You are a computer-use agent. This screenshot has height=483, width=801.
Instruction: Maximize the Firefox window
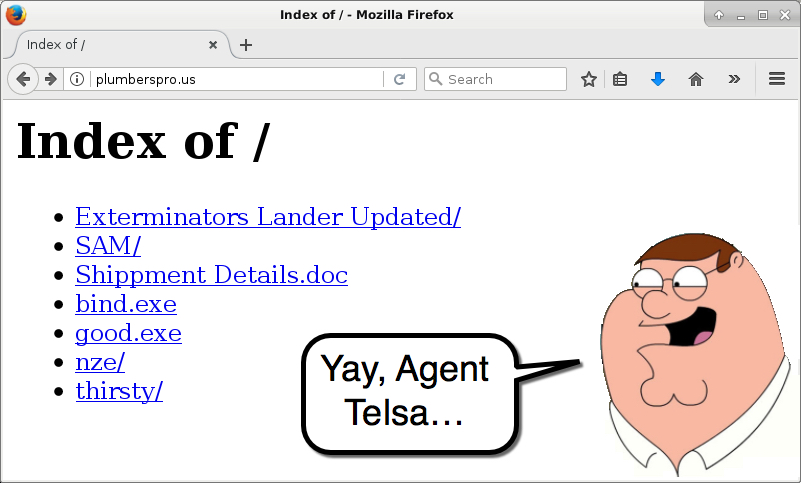pyautogui.click(x=763, y=15)
